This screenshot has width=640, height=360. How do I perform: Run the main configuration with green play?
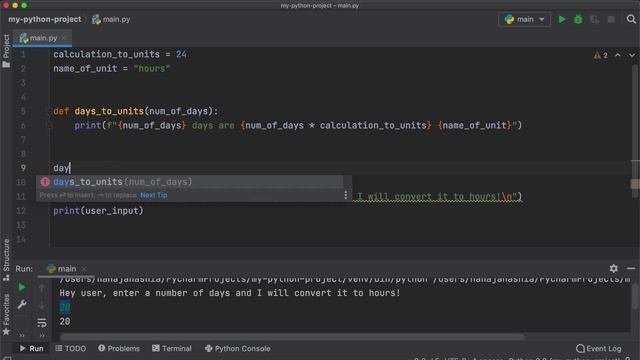pyautogui.click(x=562, y=19)
